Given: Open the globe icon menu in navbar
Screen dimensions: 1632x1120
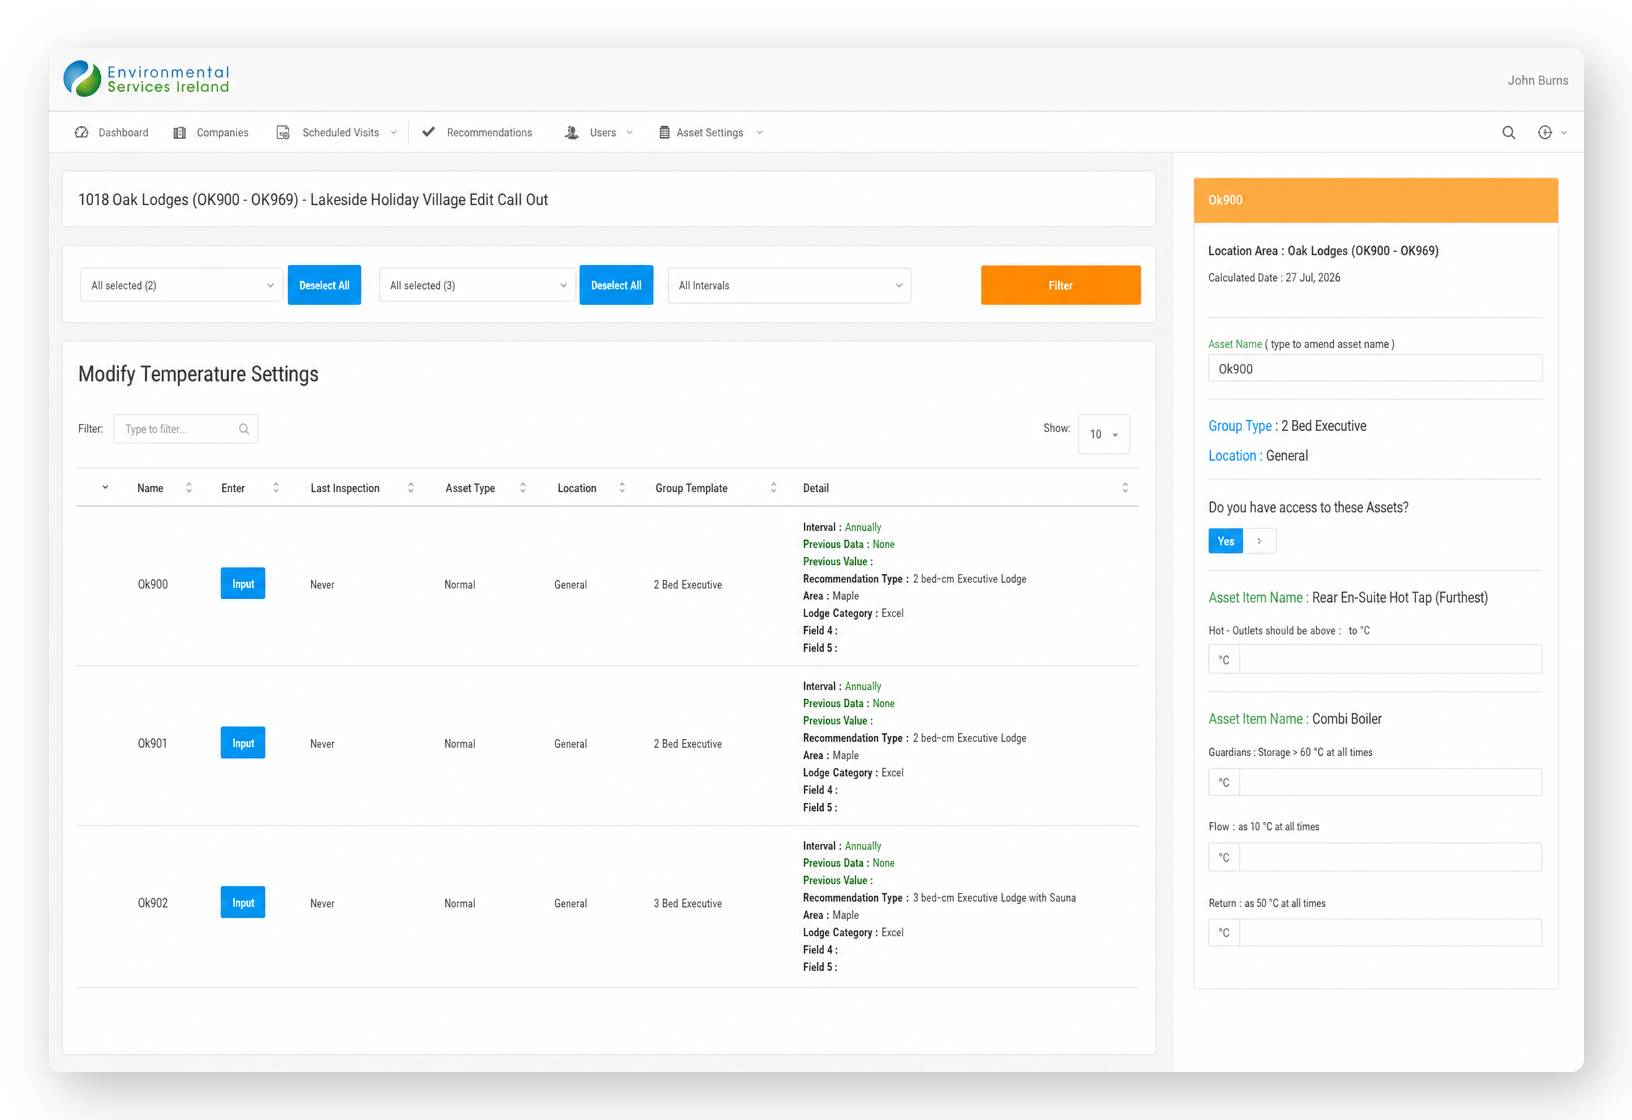Looking at the screenshot, I should [1551, 132].
